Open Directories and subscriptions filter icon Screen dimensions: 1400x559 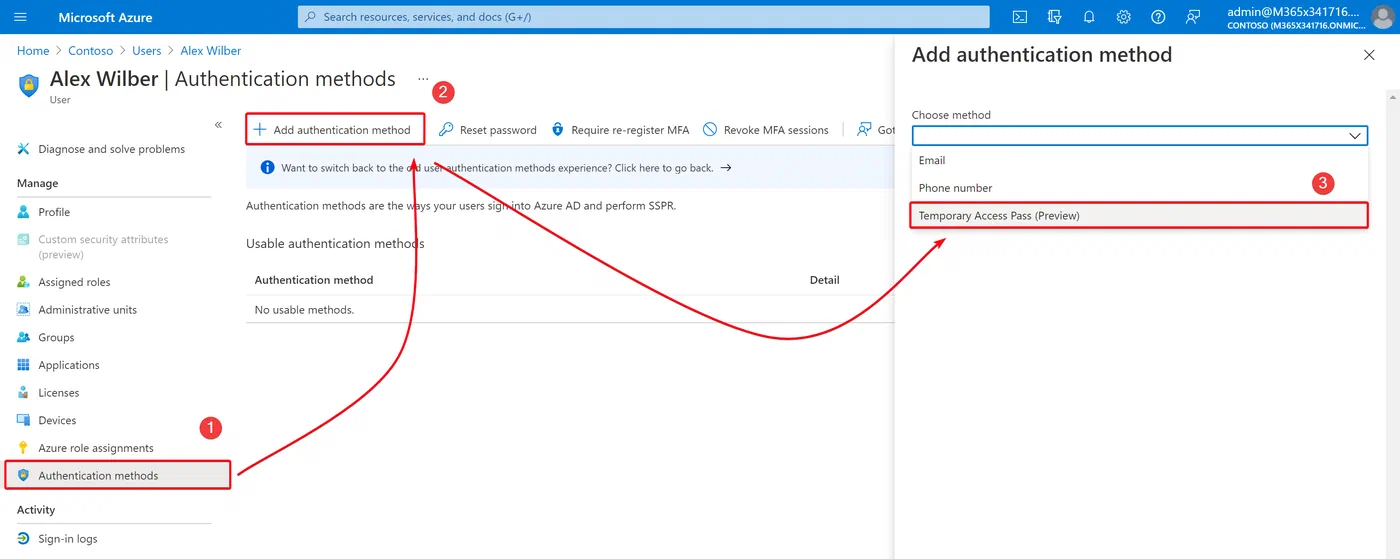tap(1054, 17)
